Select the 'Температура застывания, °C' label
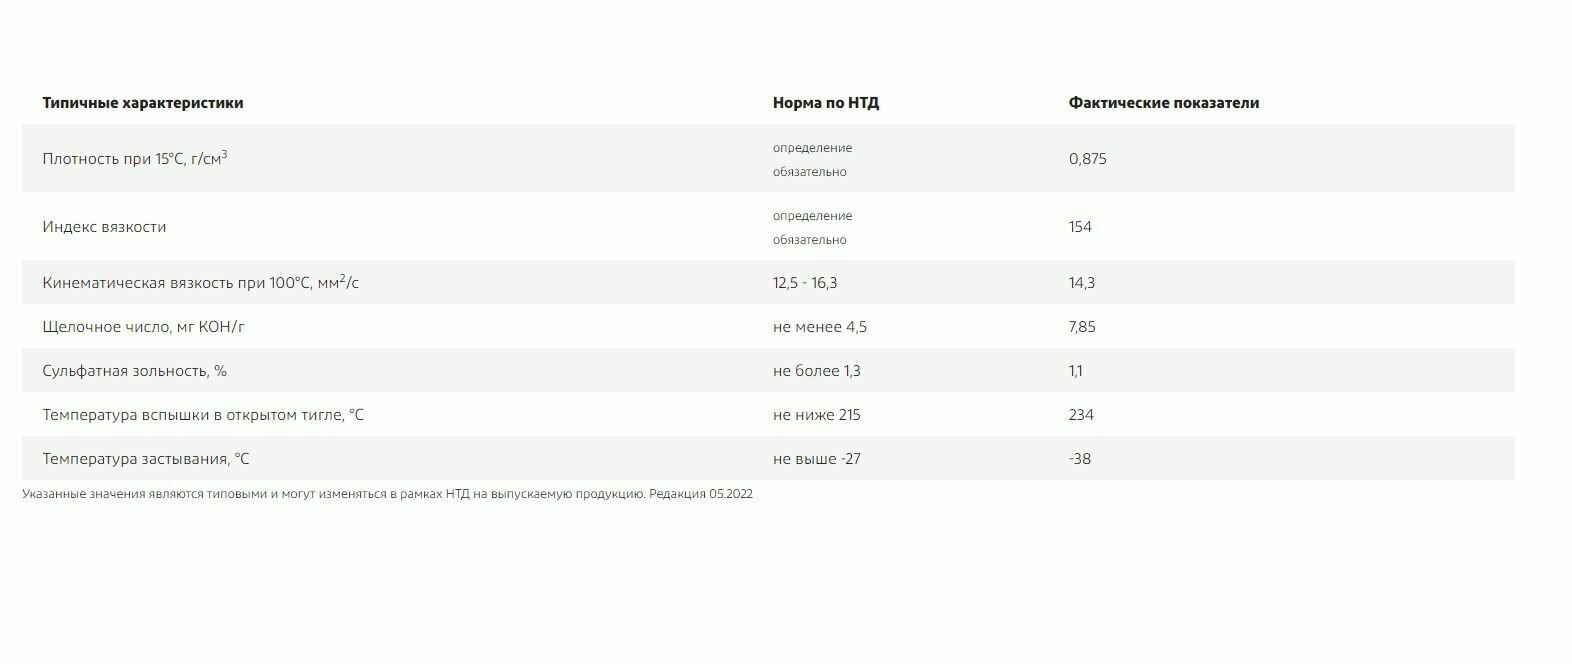This screenshot has height=664, width=1572. coord(146,459)
